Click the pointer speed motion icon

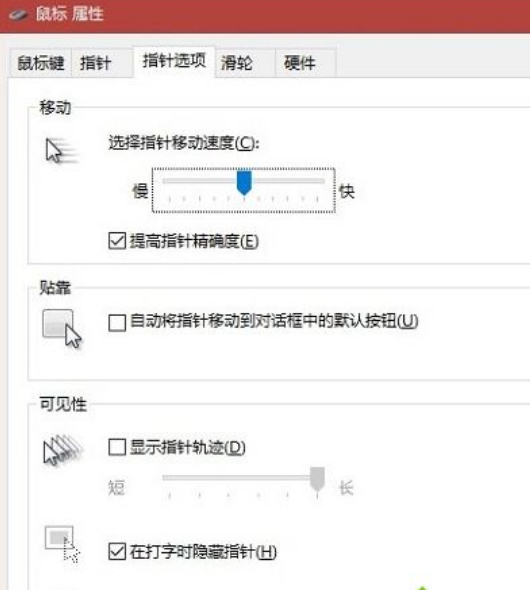coord(61,151)
